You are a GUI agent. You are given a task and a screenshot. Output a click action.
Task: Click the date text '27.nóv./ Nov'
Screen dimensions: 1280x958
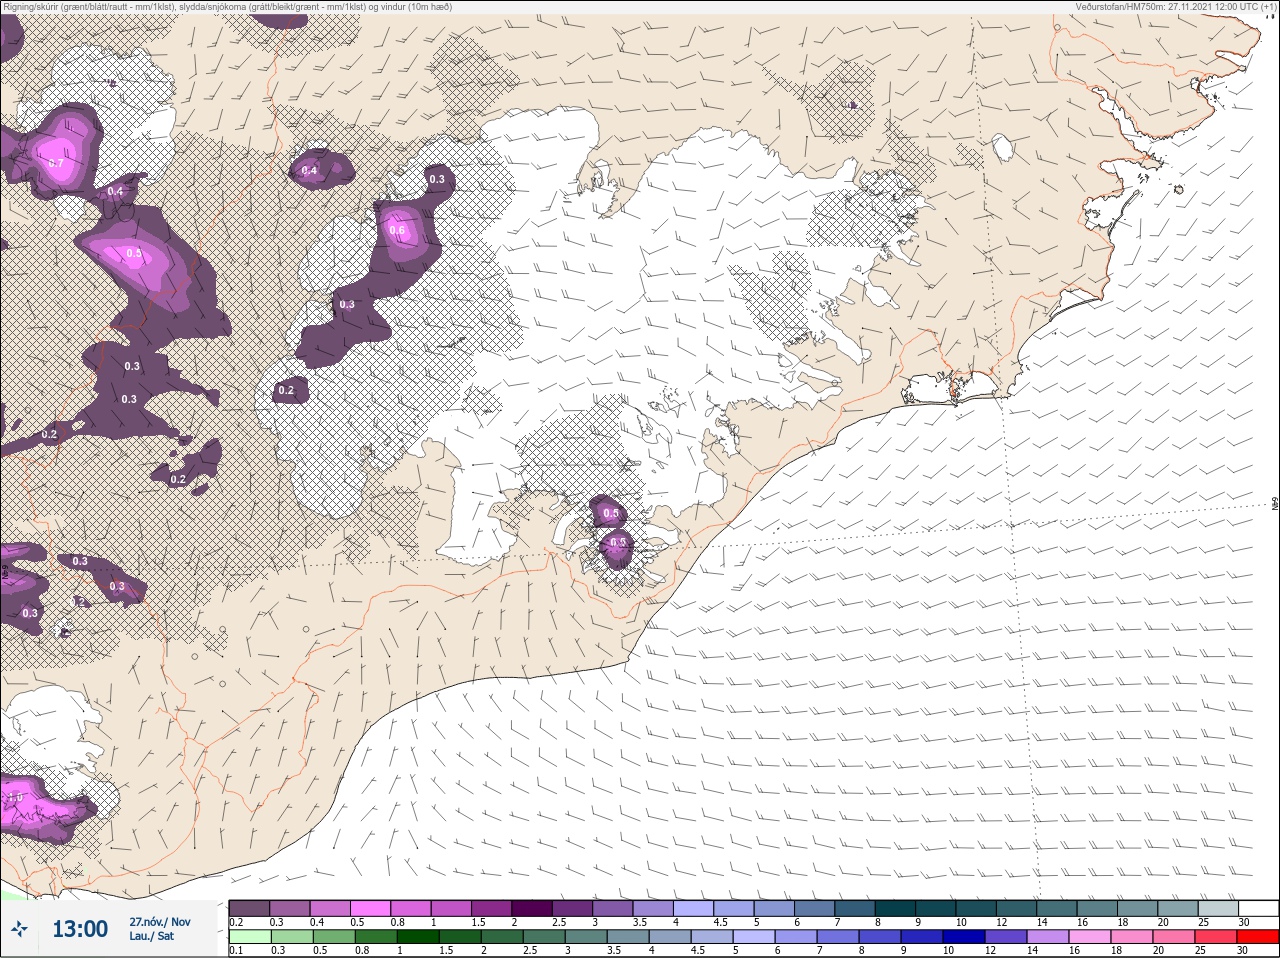160,922
